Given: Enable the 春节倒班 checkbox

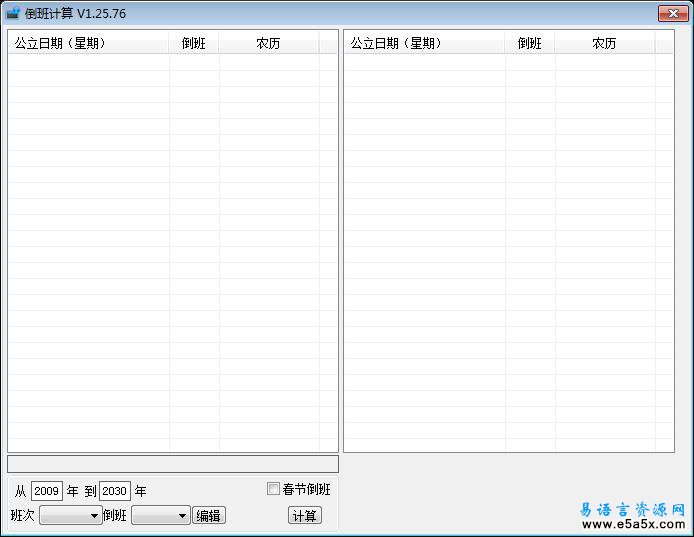Looking at the screenshot, I should click(273, 489).
